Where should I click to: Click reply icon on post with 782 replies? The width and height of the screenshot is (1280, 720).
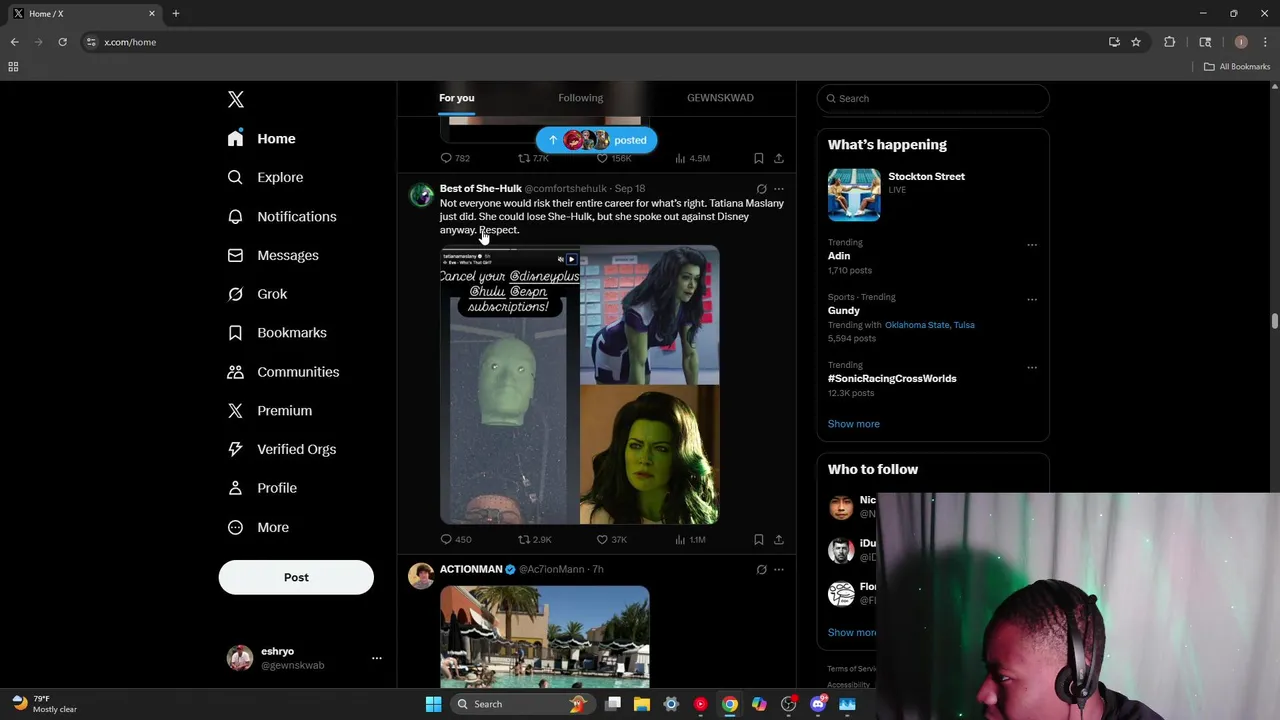click(x=447, y=158)
